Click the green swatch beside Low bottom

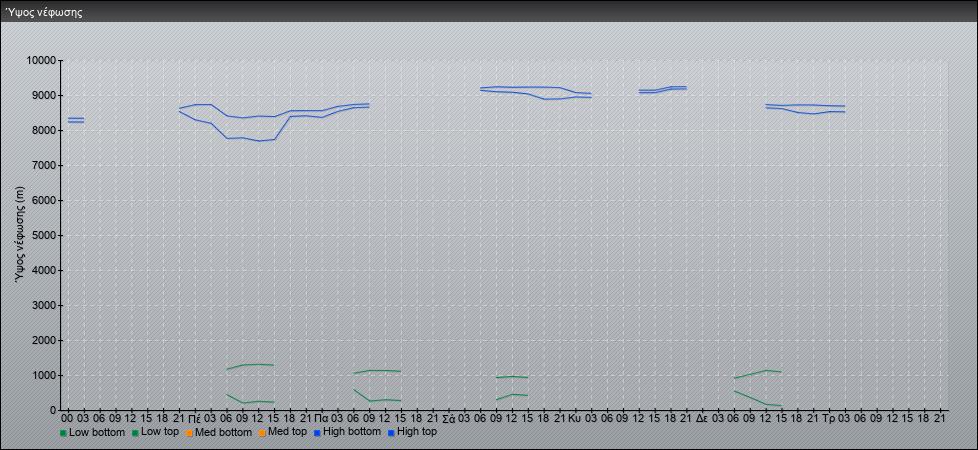click(63, 433)
